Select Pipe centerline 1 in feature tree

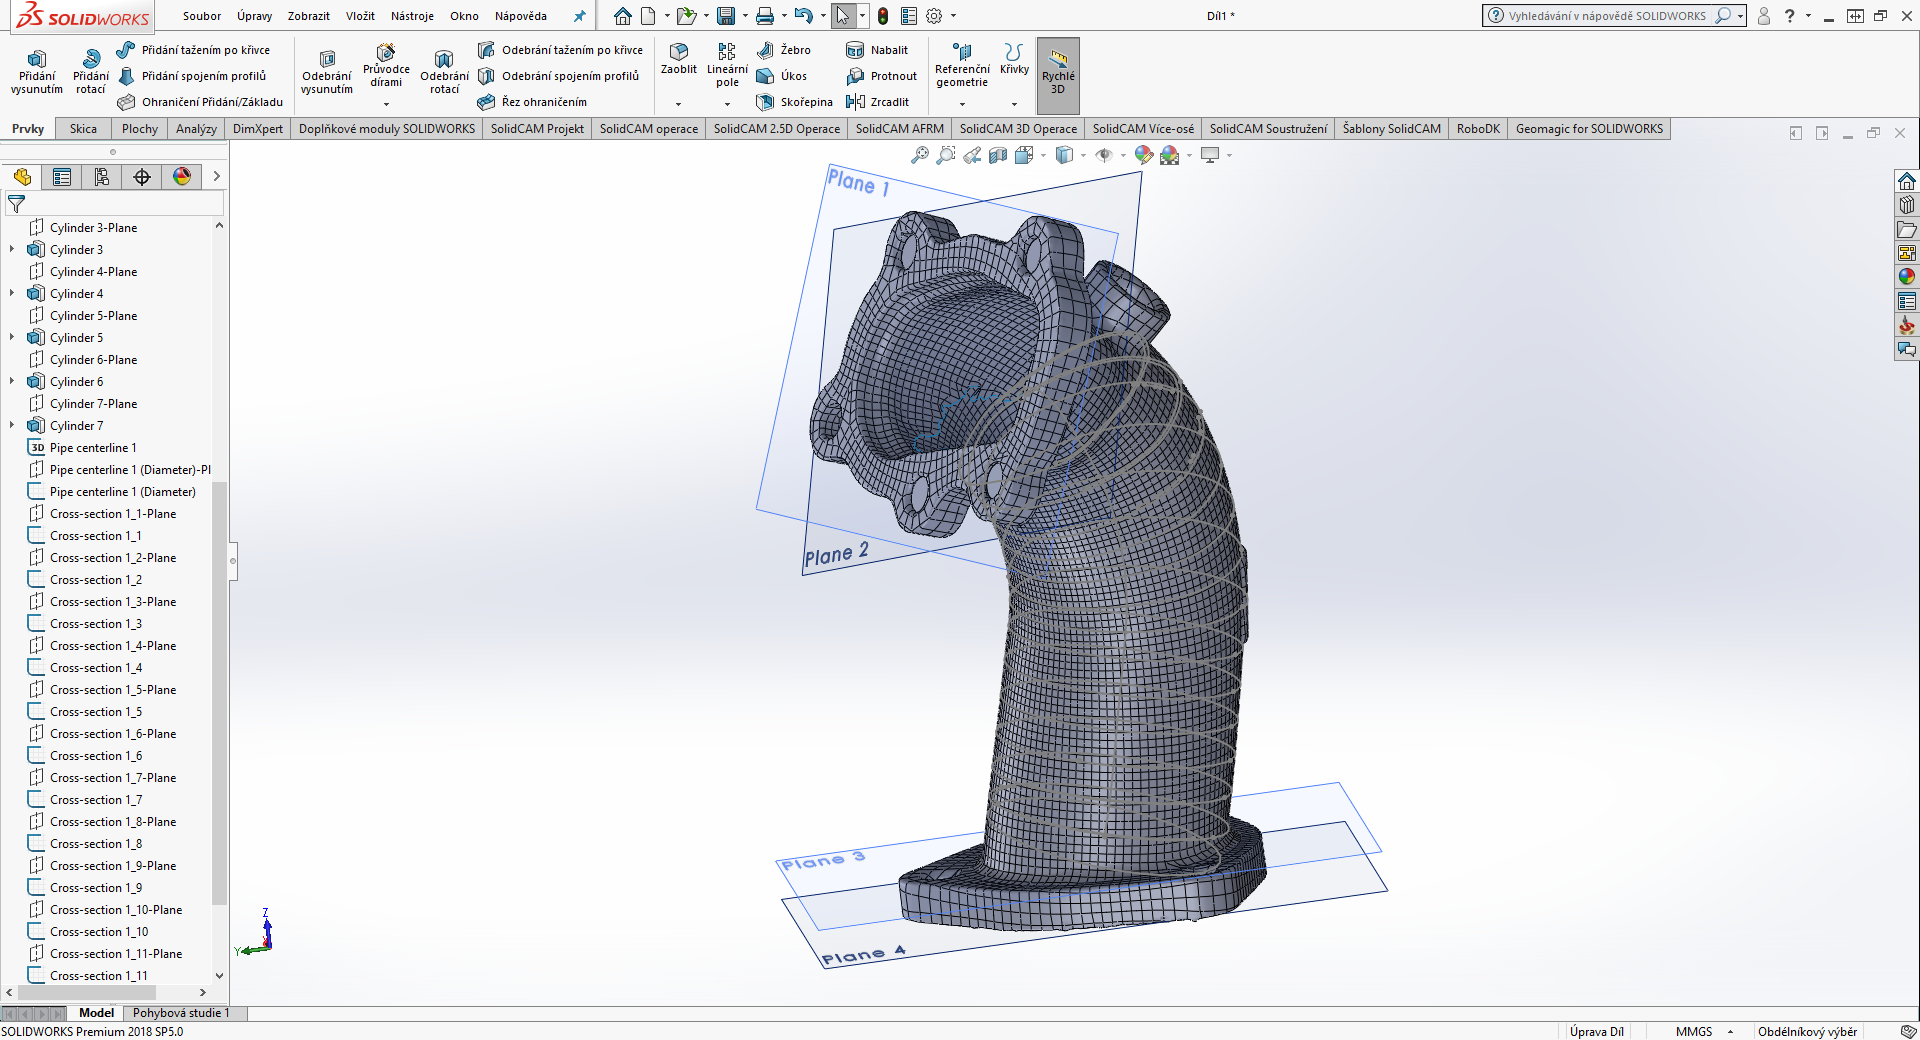click(93, 448)
